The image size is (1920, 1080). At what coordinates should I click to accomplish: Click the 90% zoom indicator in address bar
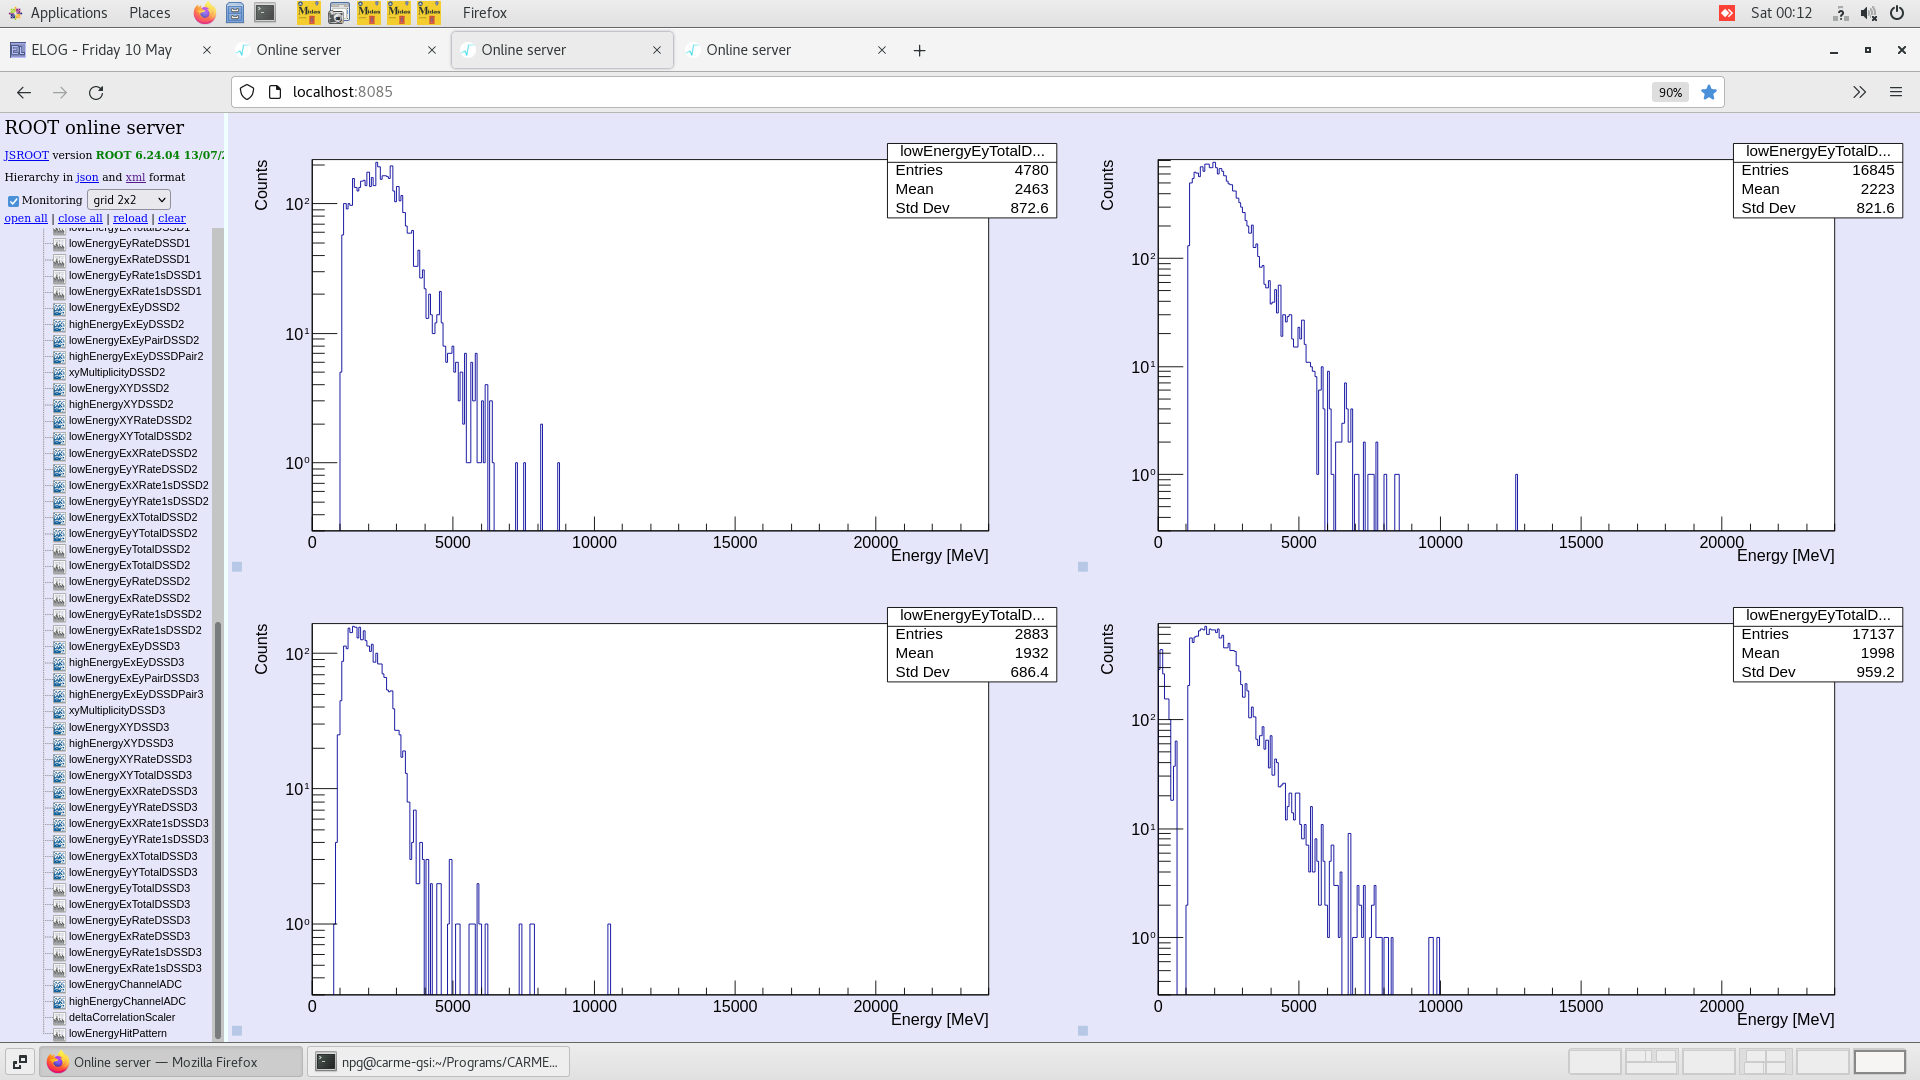point(1670,92)
